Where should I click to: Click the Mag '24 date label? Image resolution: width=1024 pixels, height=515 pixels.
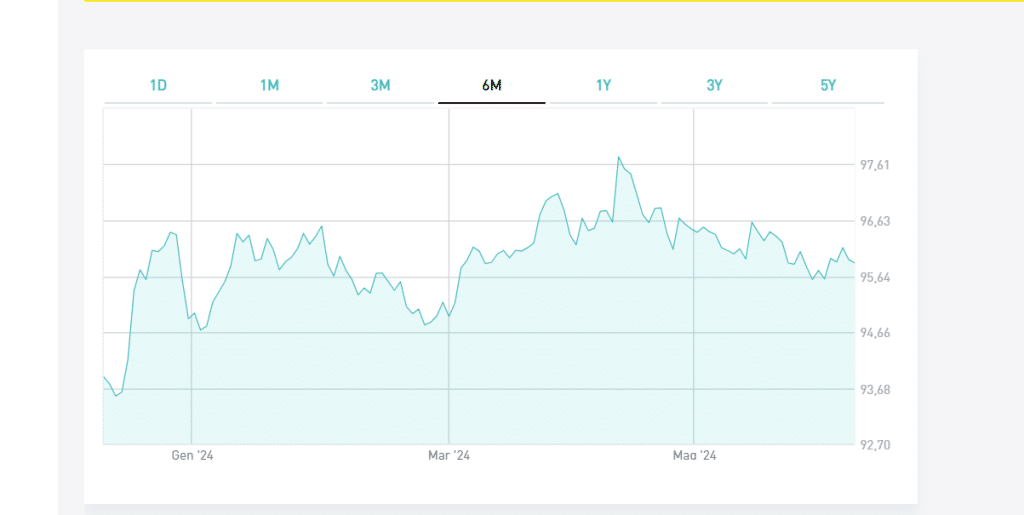(x=694, y=456)
